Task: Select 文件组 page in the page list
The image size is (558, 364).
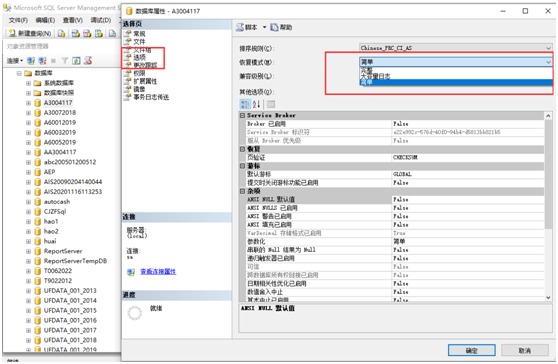Action: (x=142, y=50)
